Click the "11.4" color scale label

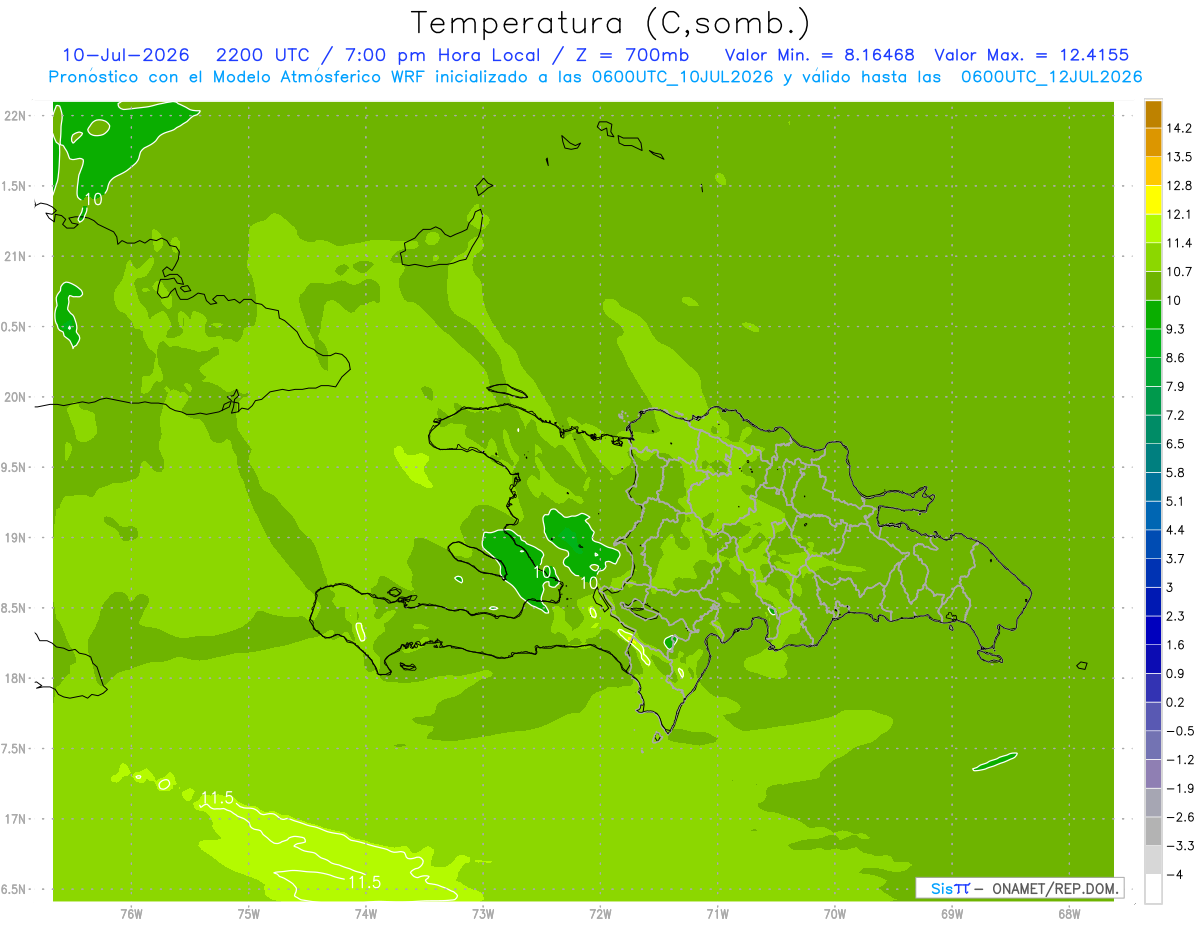tap(1179, 243)
